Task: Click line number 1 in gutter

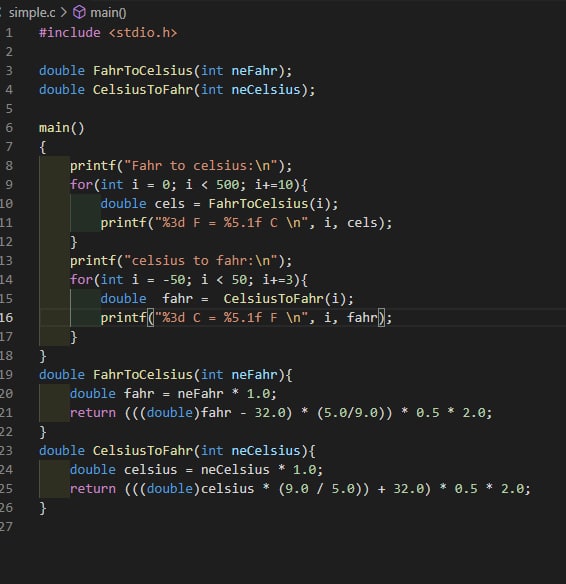Action: (x=9, y=33)
